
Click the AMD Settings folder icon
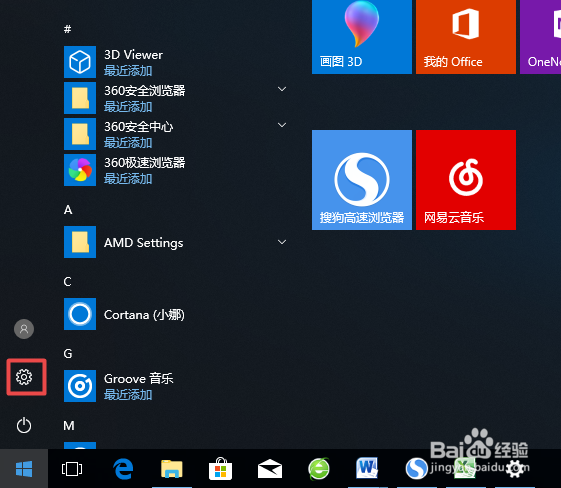pyautogui.click(x=80, y=242)
